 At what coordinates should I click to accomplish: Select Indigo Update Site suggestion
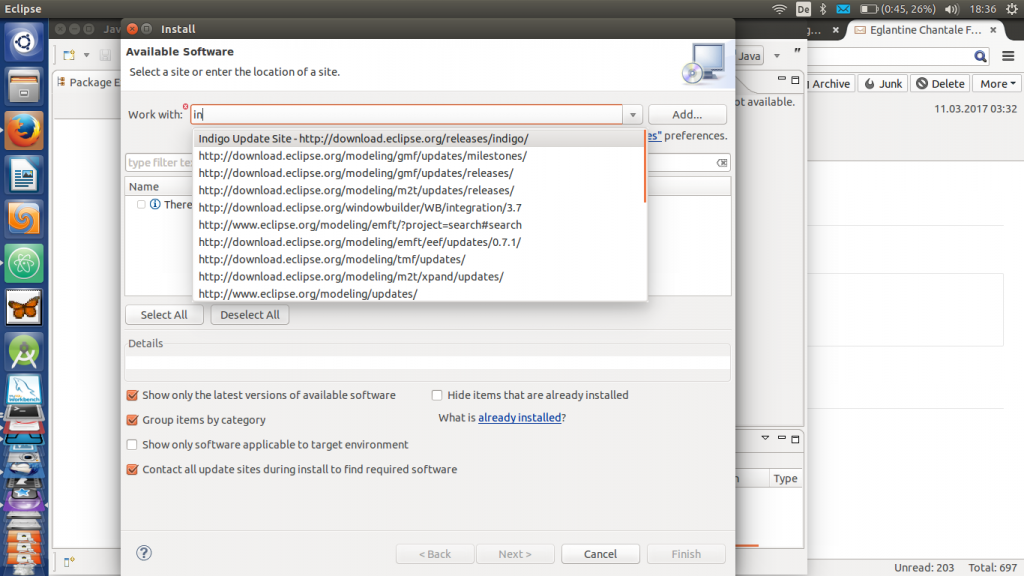tap(419, 138)
